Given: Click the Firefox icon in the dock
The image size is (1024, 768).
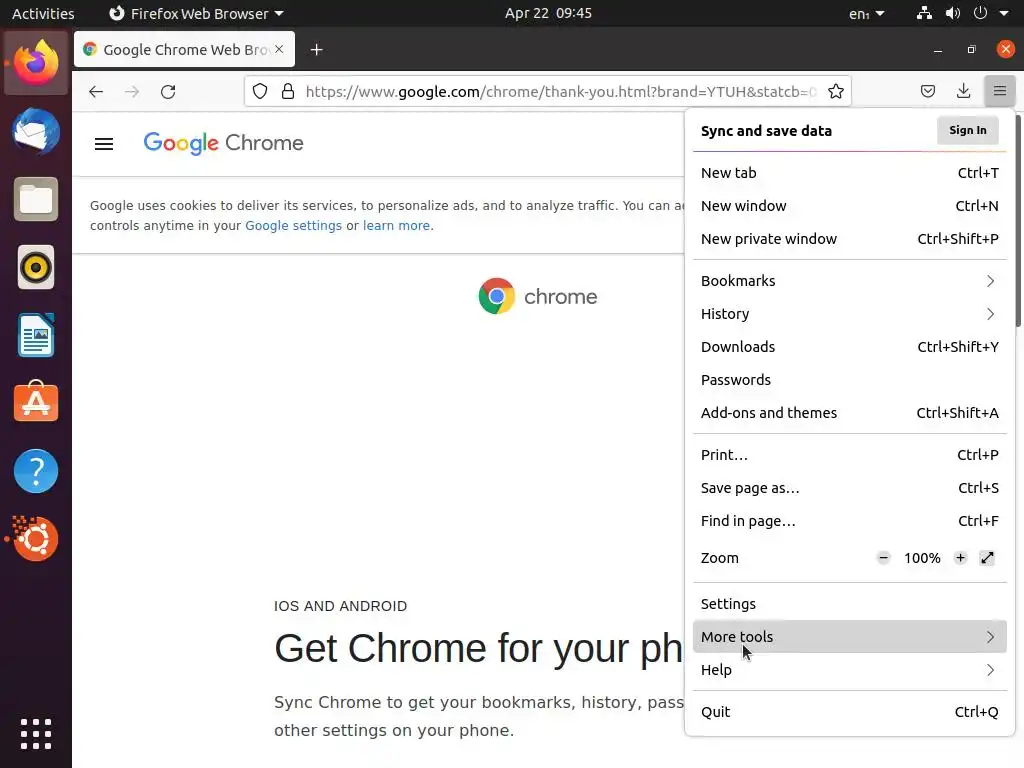Looking at the screenshot, I should [x=36, y=62].
